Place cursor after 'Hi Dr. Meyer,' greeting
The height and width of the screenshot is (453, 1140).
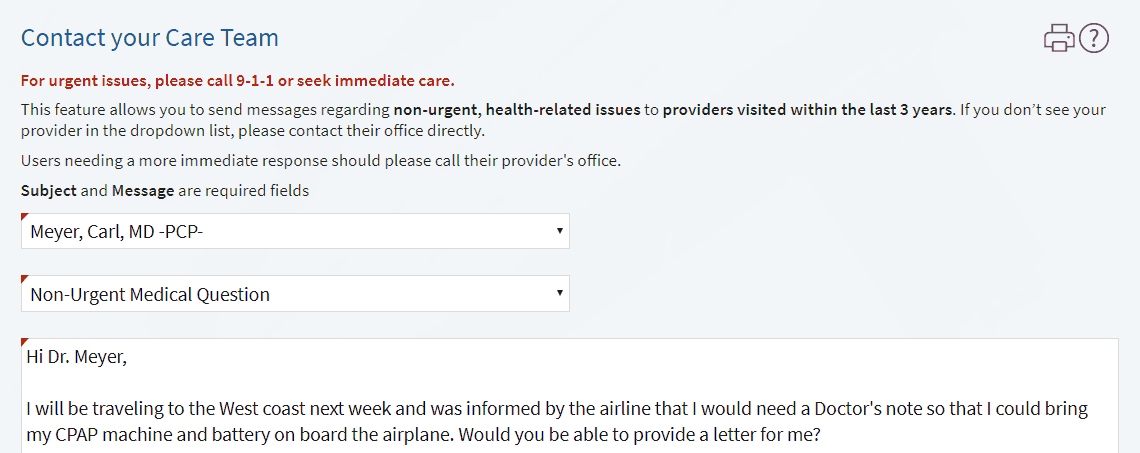pyautogui.click(x=128, y=357)
